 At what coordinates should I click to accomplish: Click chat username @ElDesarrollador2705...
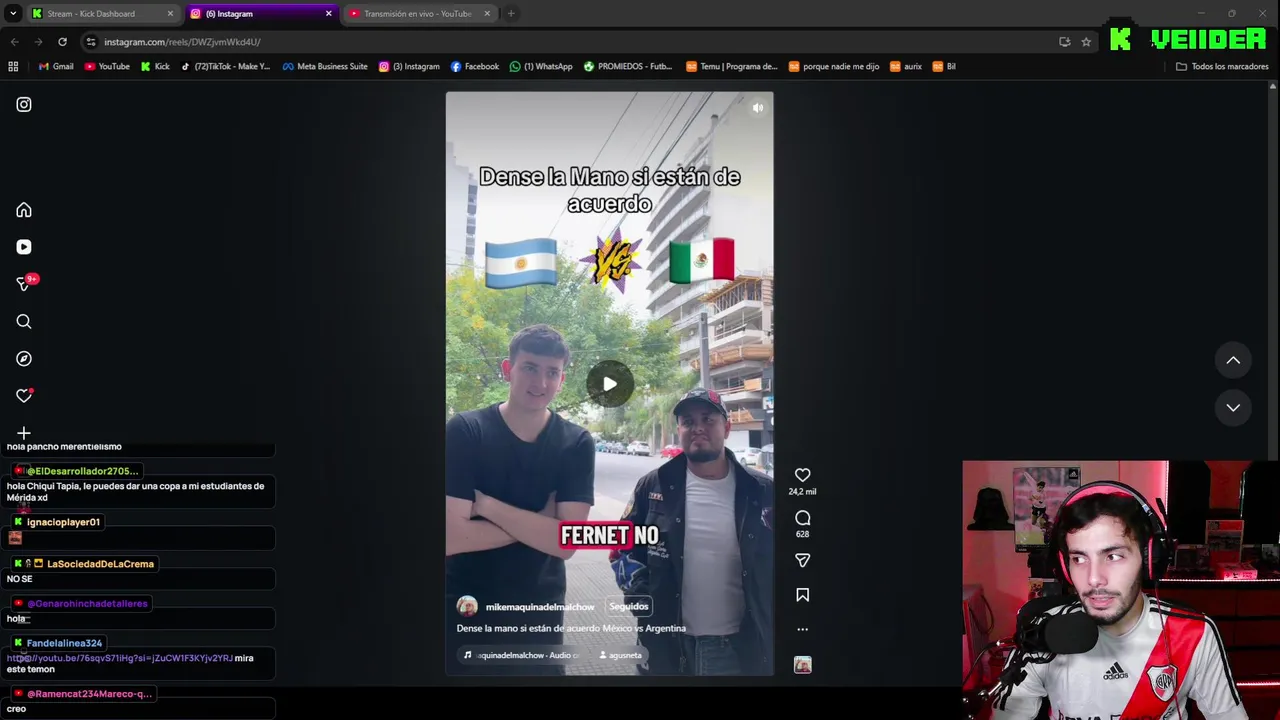point(82,471)
